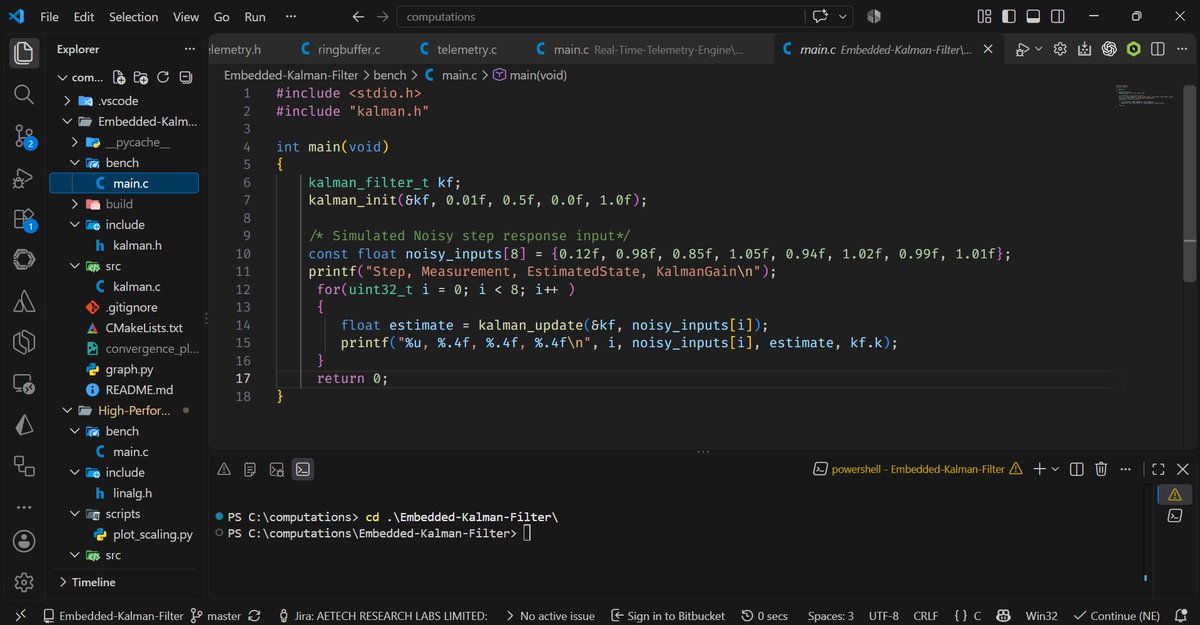
Task: Open the View menu
Action: click(x=186, y=16)
